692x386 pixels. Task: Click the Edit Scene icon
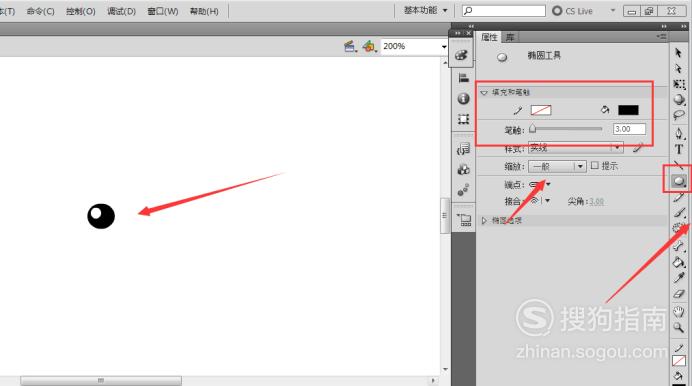tap(350, 46)
